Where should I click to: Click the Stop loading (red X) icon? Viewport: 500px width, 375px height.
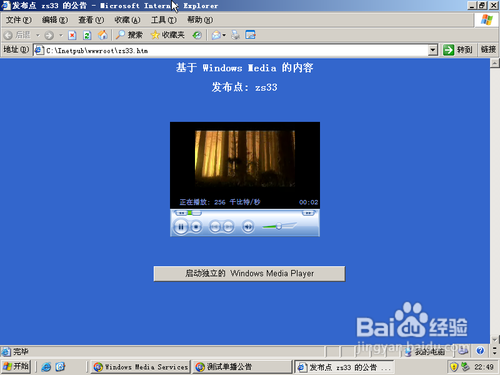pos(72,35)
